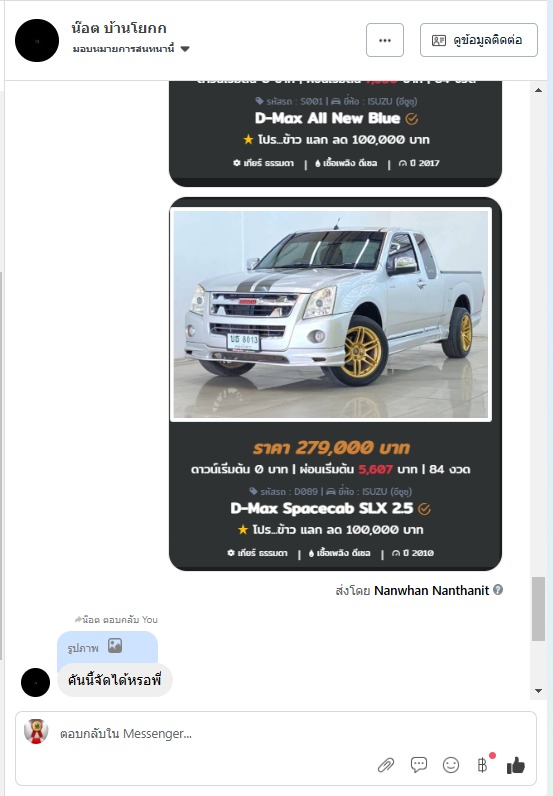This screenshot has height=796, width=553.
Task: Open saved replies speech bubble icon
Action: click(418, 765)
